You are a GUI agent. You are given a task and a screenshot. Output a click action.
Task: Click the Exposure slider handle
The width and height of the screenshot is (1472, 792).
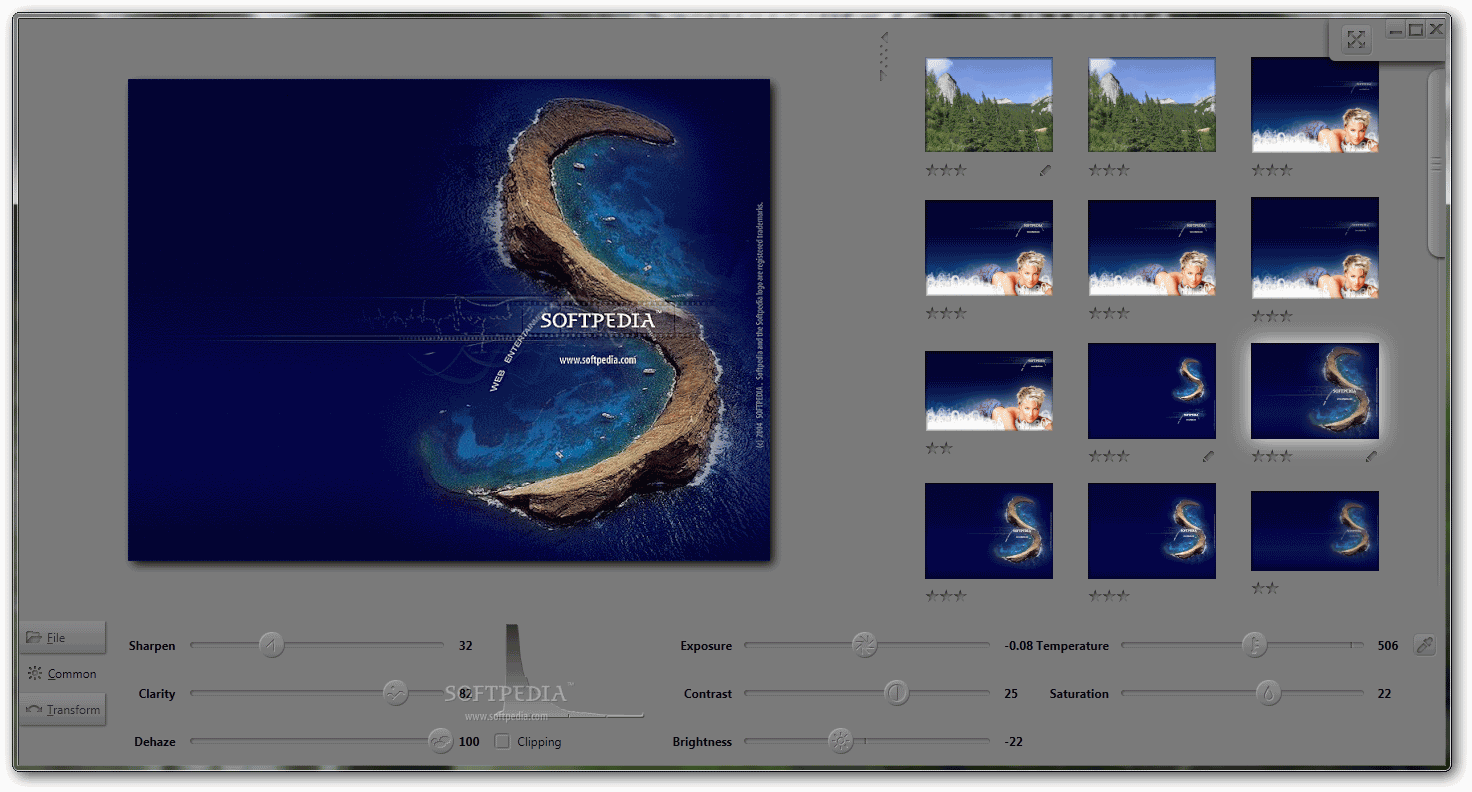[864, 645]
